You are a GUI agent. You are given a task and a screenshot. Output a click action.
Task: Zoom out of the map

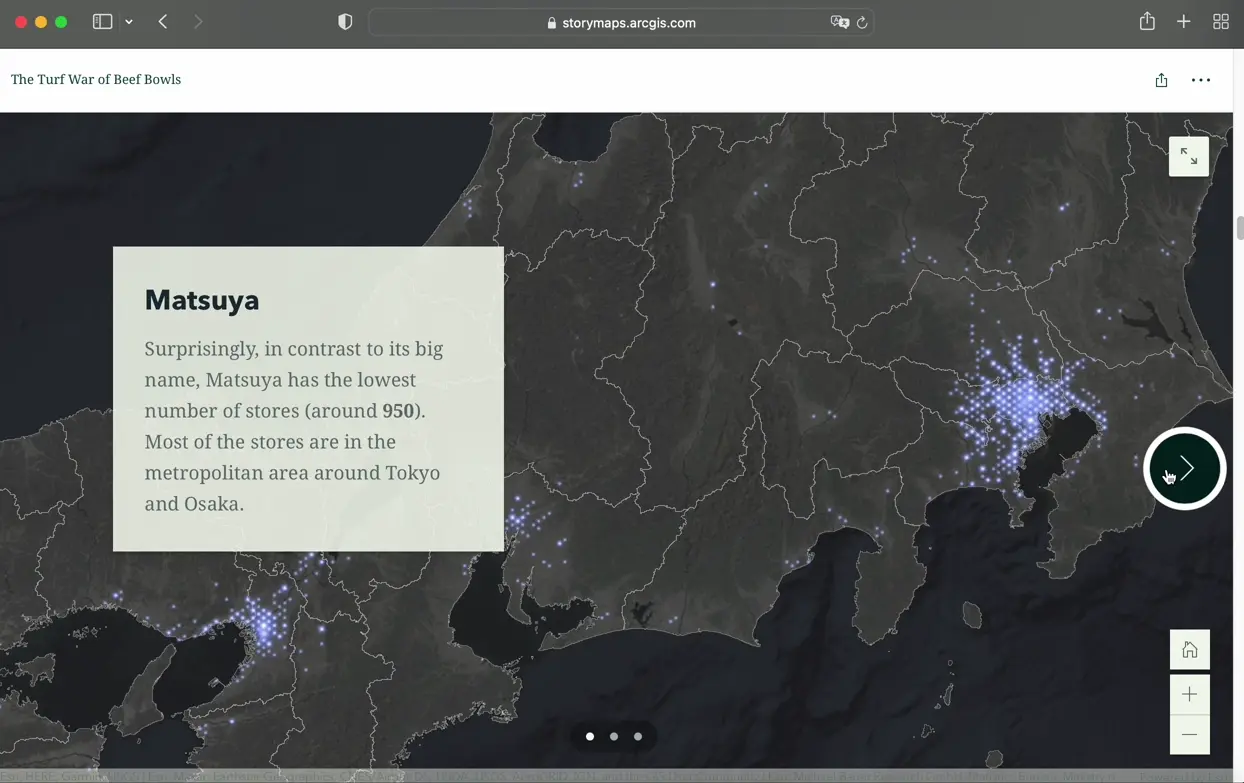pyautogui.click(x=1190, y=735)
